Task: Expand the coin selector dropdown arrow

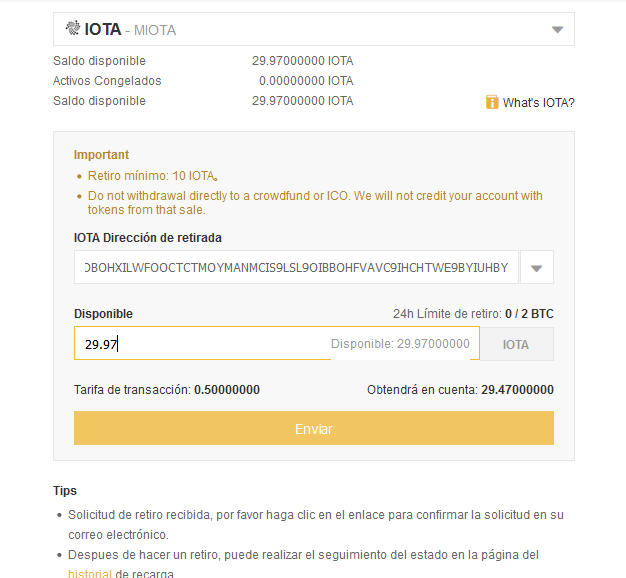Action: pos(557,30)
